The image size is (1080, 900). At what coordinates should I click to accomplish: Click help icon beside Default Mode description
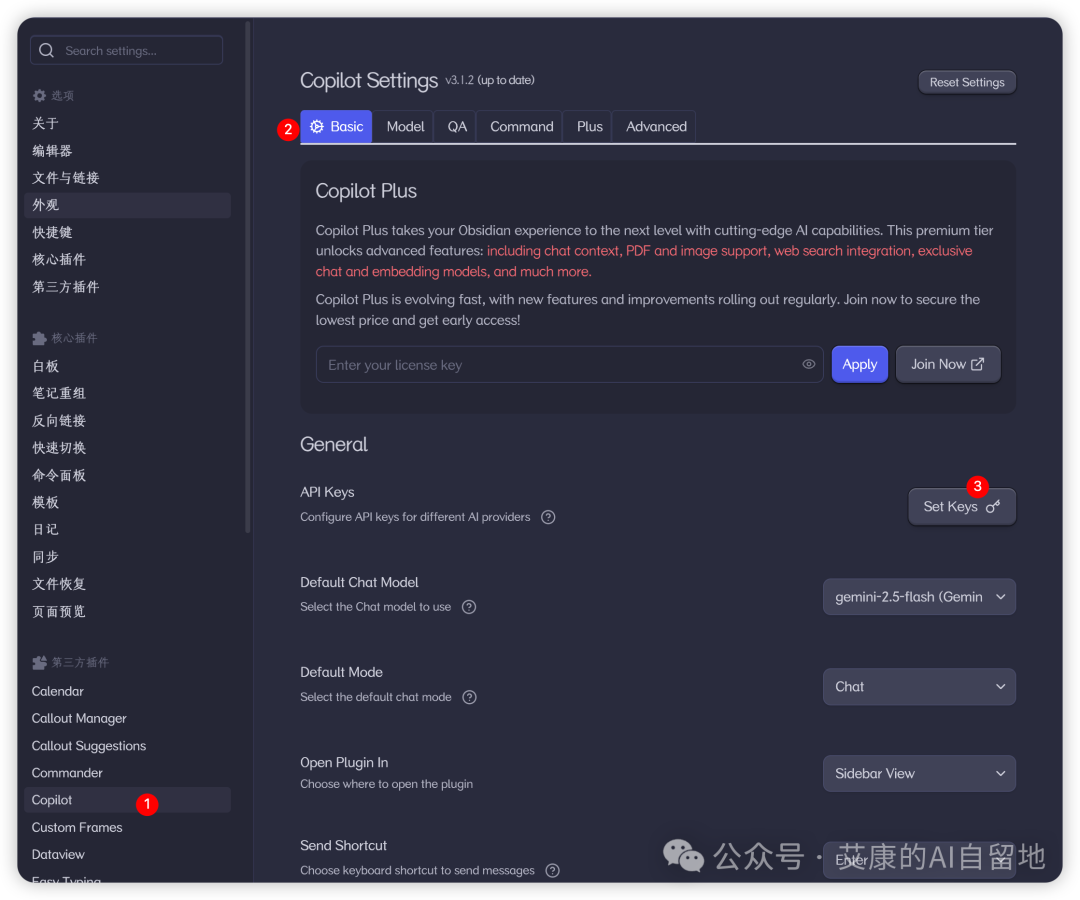coord(470,697)
